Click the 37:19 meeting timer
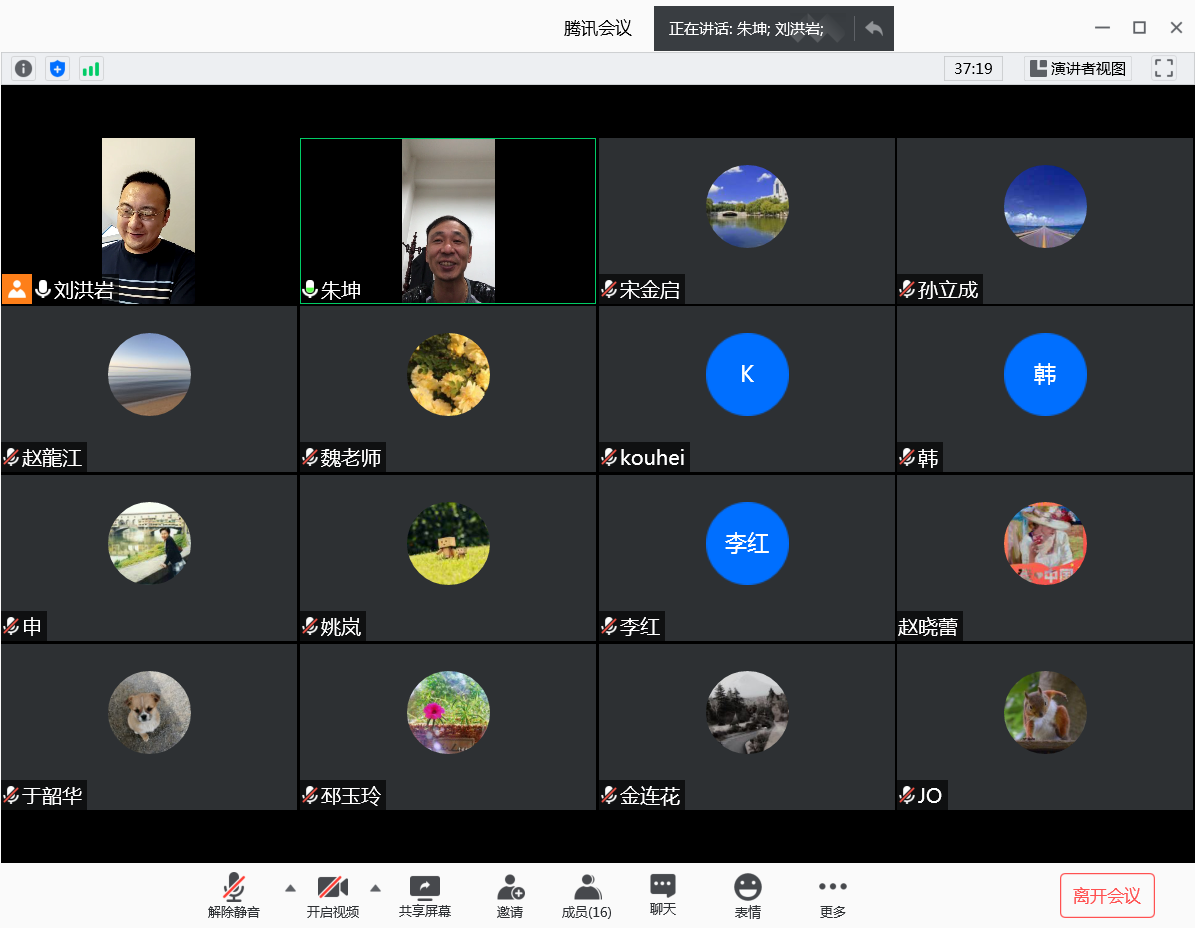This screenshot has width=1195, height=928. pyautogui.click(x=973, y=69)
